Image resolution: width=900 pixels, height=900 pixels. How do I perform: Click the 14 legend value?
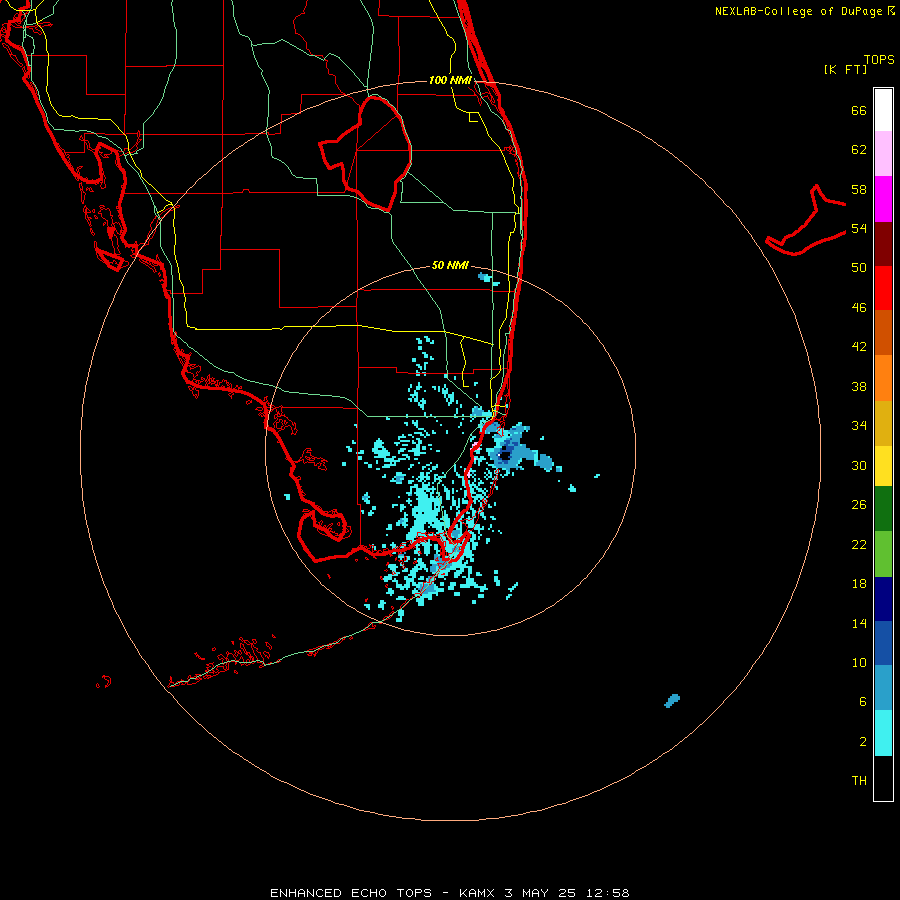(859, 623)
